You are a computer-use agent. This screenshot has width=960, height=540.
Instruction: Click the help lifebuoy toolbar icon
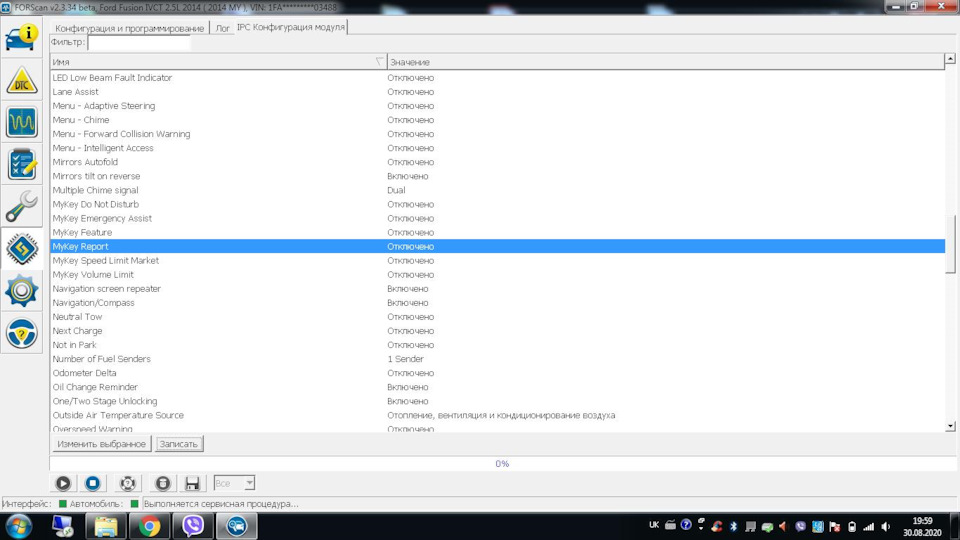(127, 483)
